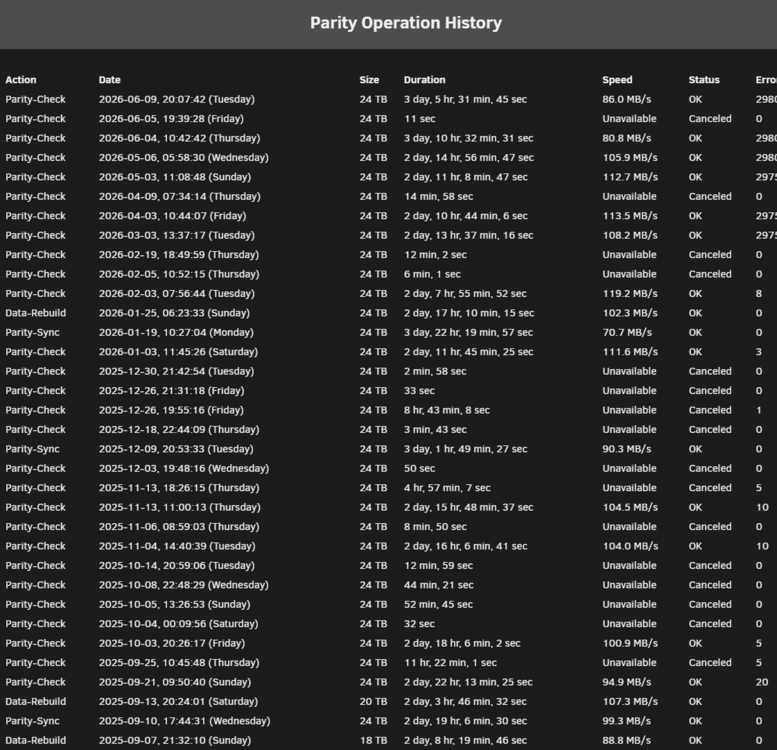Click the Status column header
The image size is (777, 750).
[x=704, y=80]
